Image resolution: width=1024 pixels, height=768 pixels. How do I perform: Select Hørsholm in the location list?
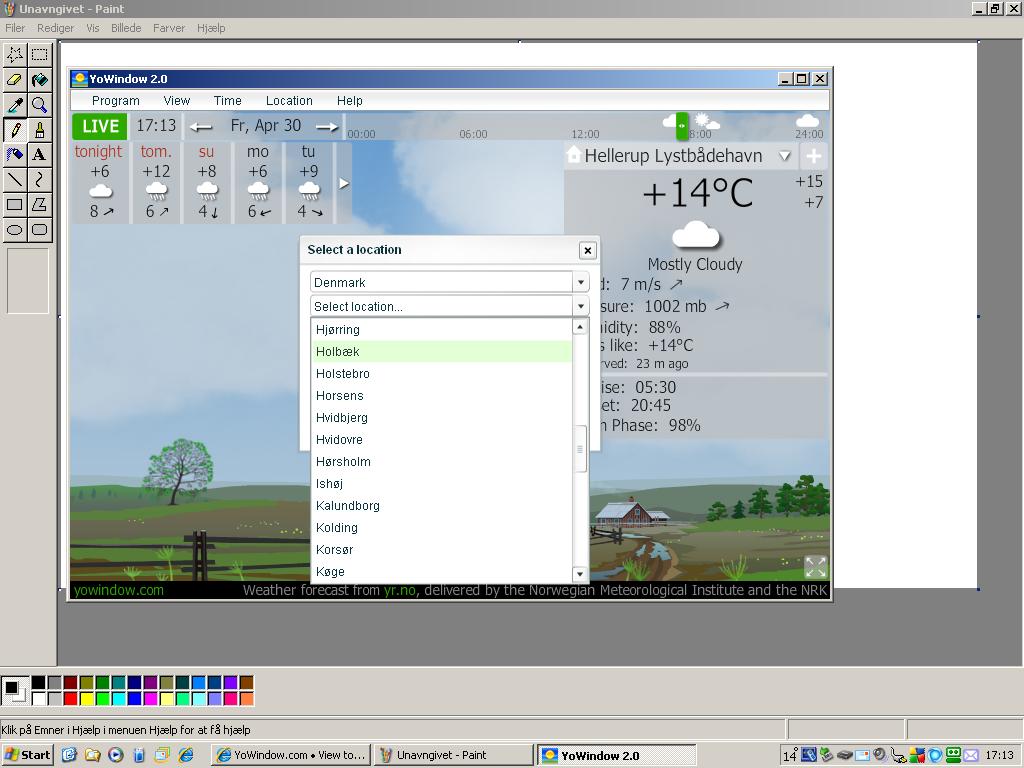point(441,462)
